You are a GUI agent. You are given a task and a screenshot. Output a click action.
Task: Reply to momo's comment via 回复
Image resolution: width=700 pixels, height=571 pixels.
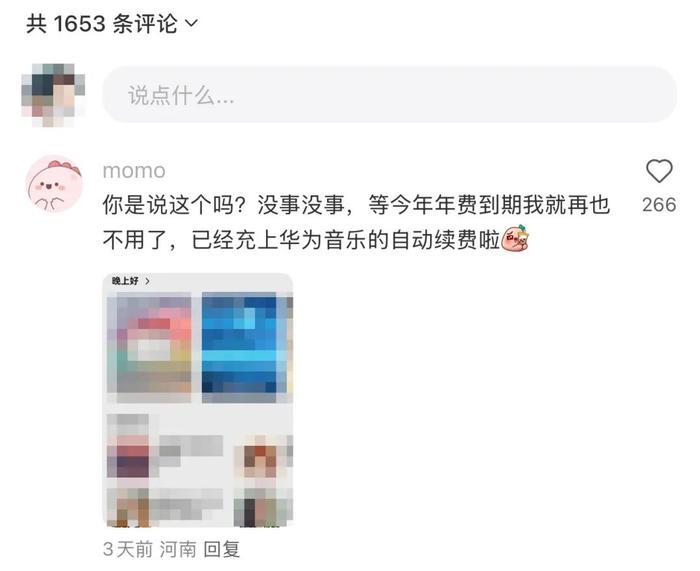pos(222,549)
